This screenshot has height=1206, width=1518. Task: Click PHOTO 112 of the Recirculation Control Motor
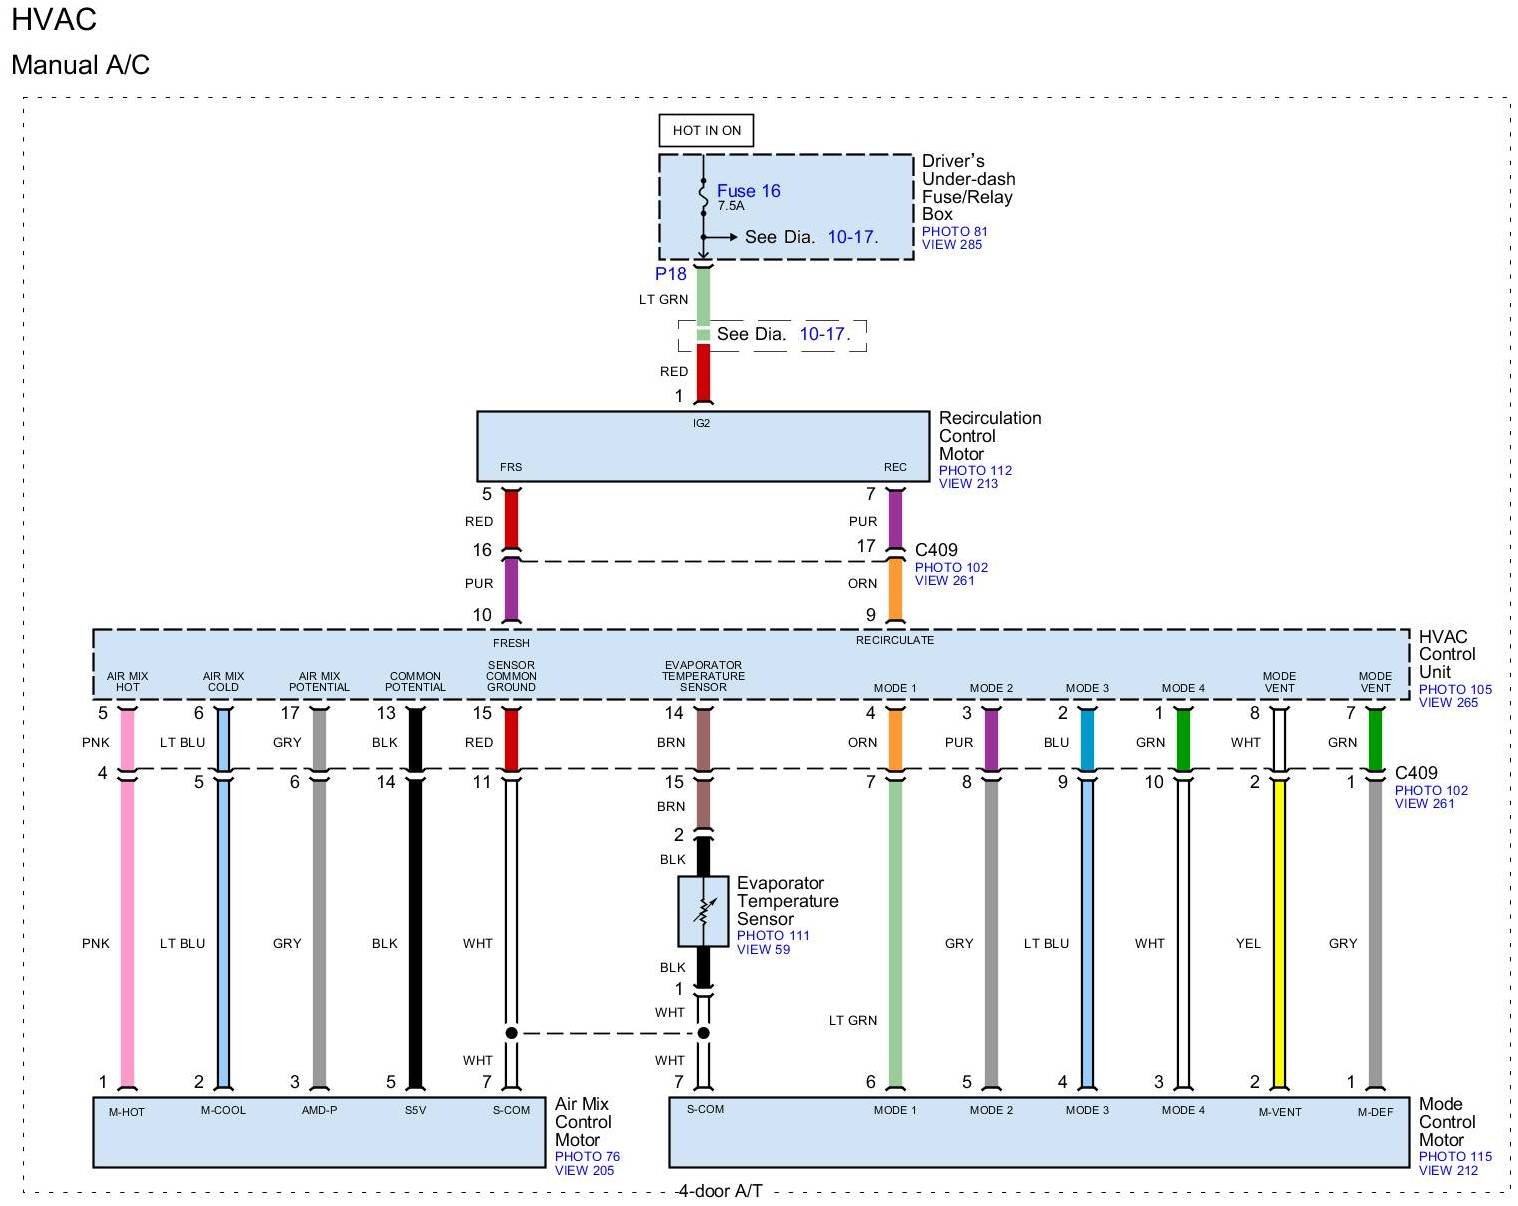tap(975, 470)
